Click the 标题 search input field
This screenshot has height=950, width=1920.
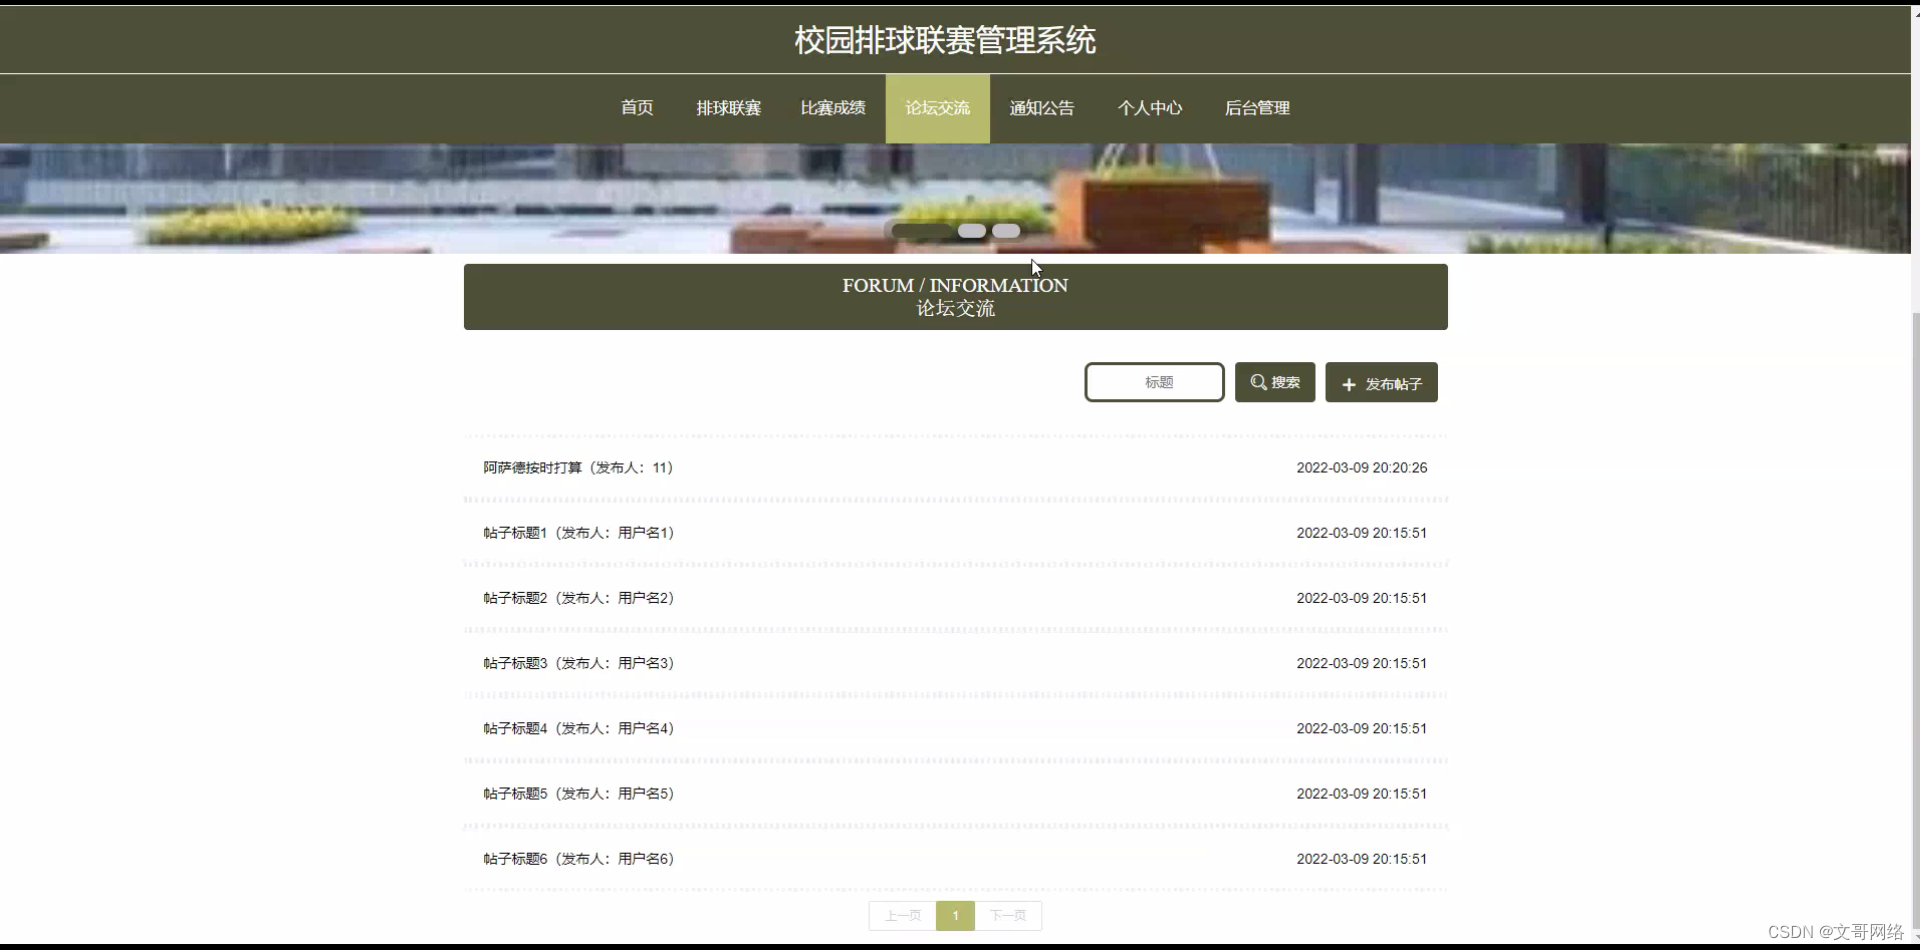pyautogui.click(x=1154, y=382)
